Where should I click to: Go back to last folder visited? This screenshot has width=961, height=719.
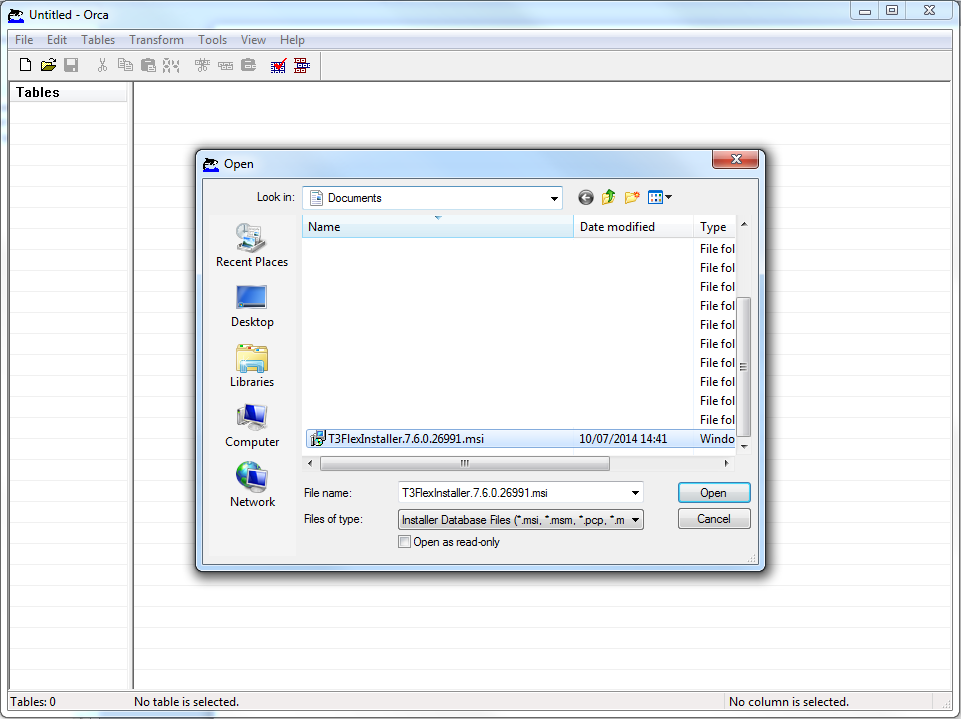[586, 198]
